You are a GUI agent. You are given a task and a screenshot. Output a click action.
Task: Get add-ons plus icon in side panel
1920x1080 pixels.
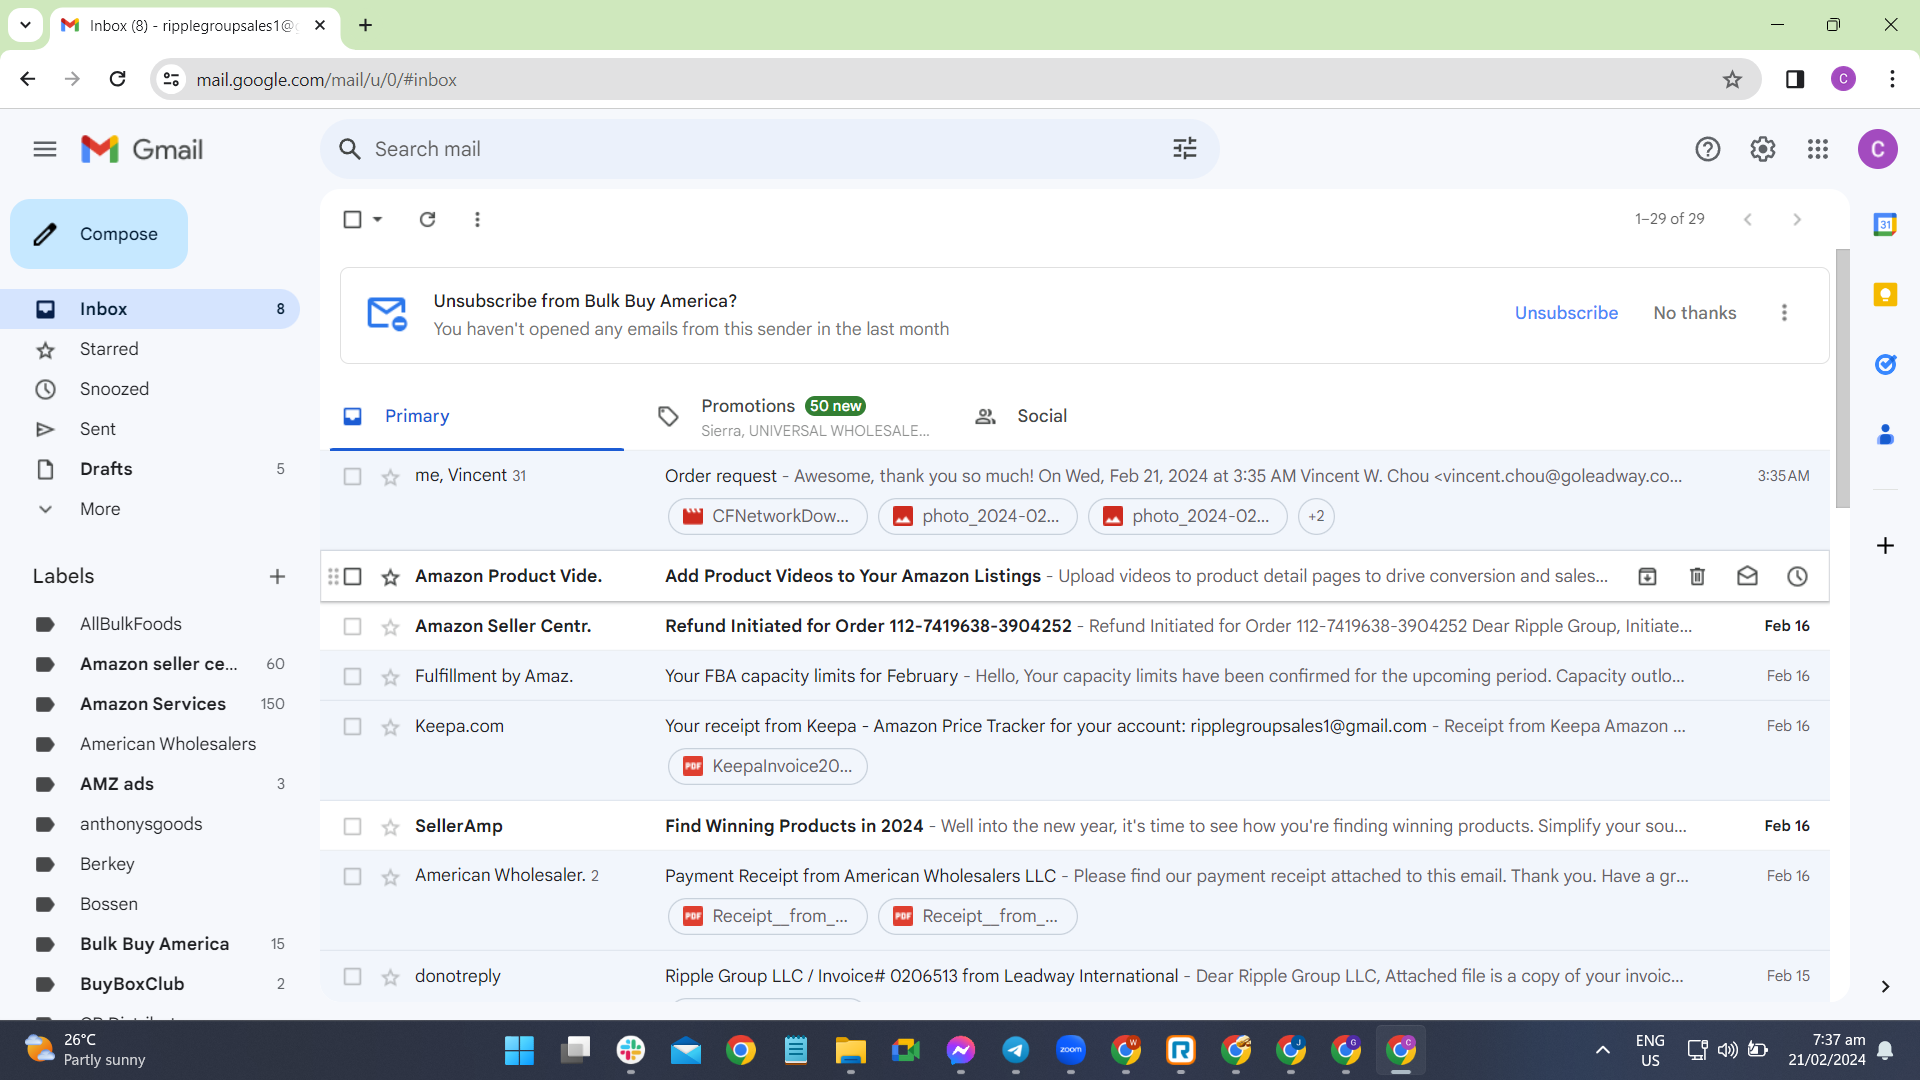[x=1885, y=546]
